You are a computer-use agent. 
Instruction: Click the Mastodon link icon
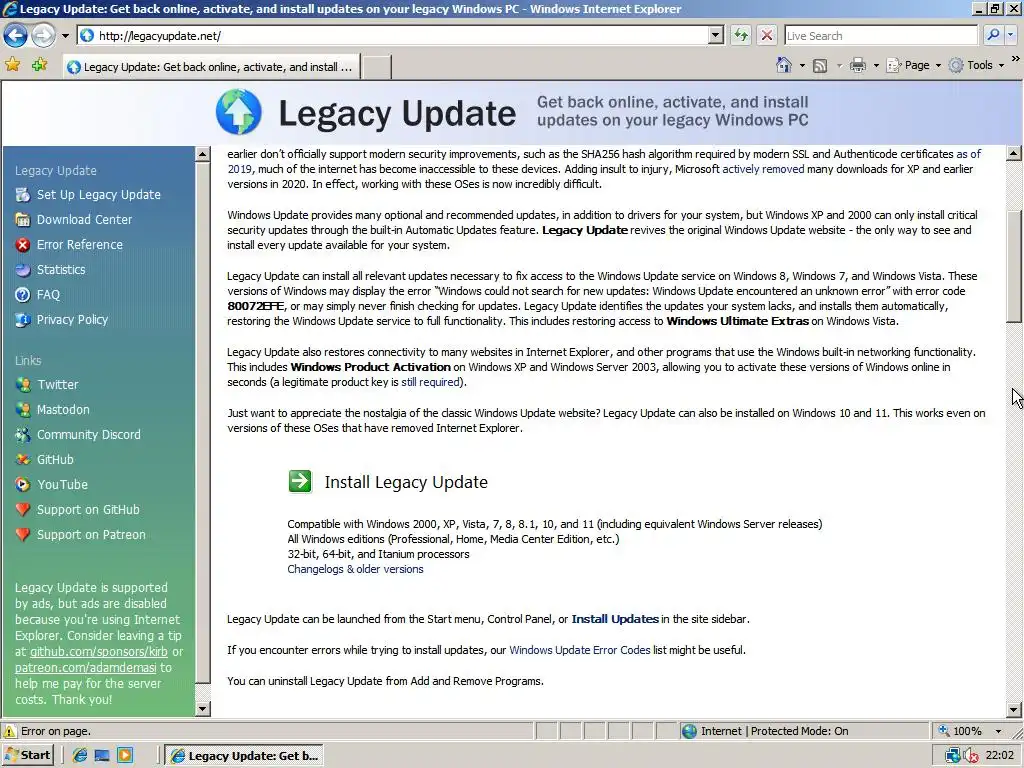[23, 409]
